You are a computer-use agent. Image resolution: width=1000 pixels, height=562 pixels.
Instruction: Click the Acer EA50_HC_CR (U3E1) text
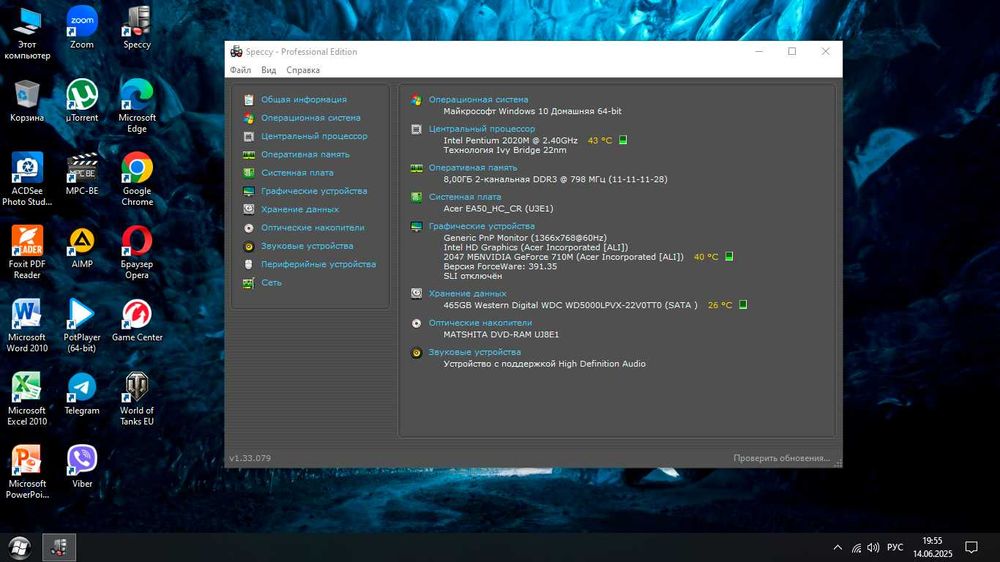pyautogui.click(x=498, y=209)
